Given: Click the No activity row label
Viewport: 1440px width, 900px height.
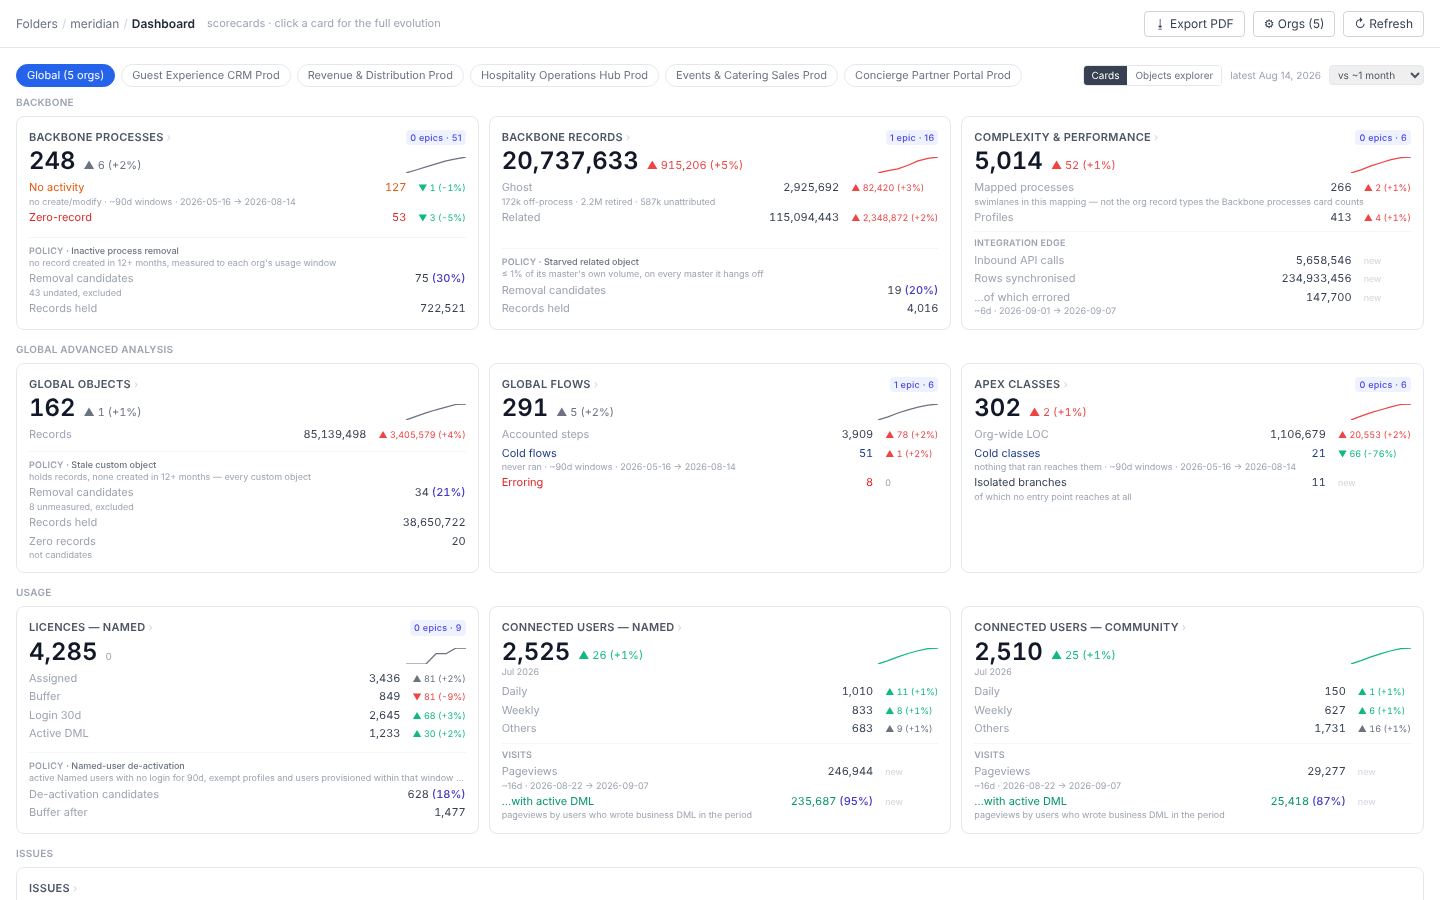Looking at the screenshot, I should click(x=57, y=187).
